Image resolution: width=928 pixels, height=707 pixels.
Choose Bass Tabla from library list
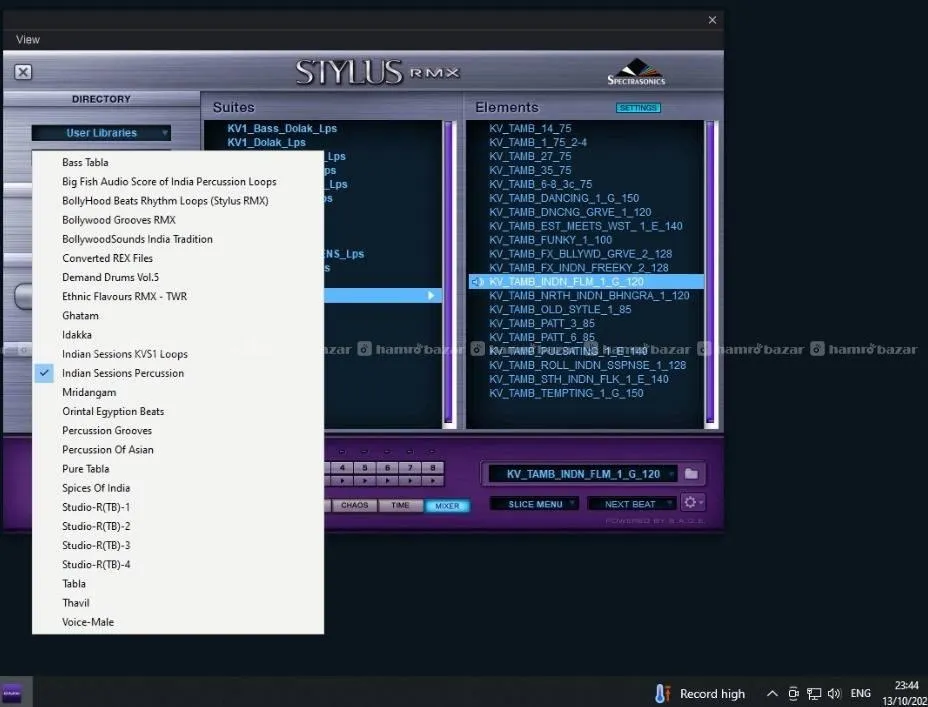click(178, 162)
